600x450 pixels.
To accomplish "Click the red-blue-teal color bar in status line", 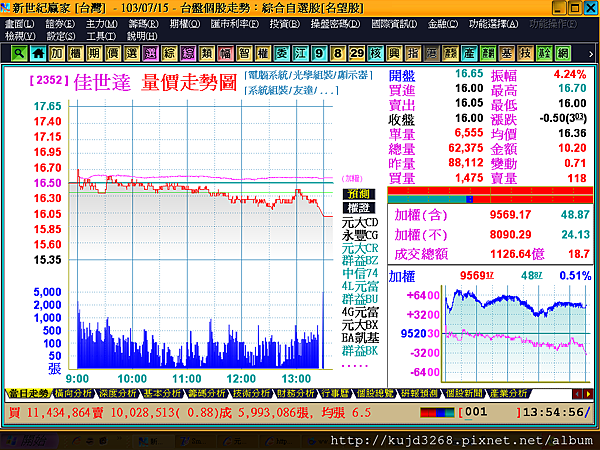I will 437,412.
